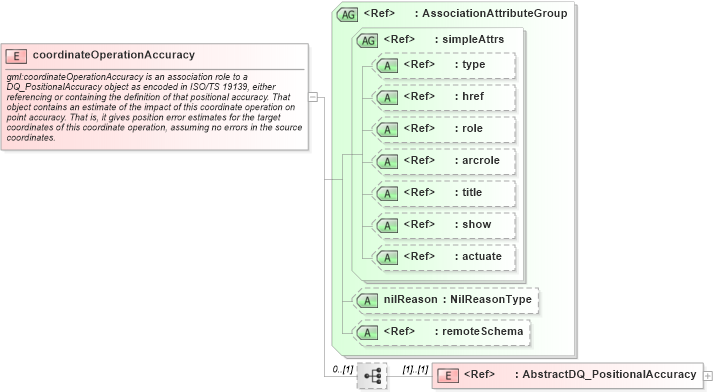Viewport: 713px width, 392px height.
Task: Click the AG icon of AssociationAttributeGroup
Action: pyautogui.click(x=347, y=15)
